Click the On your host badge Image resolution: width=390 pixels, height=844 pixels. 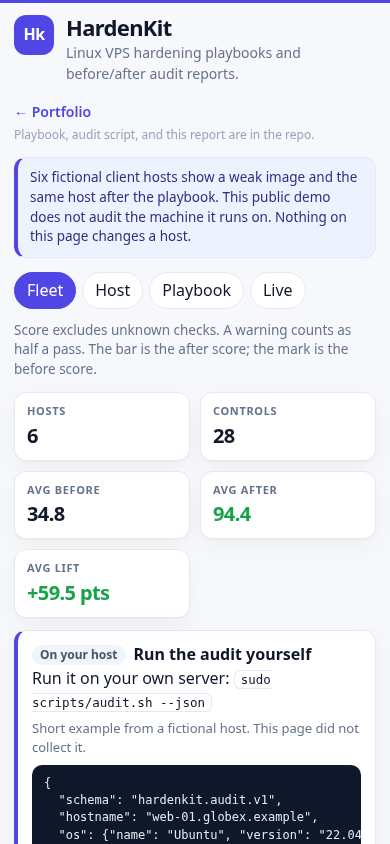(79, 655)
